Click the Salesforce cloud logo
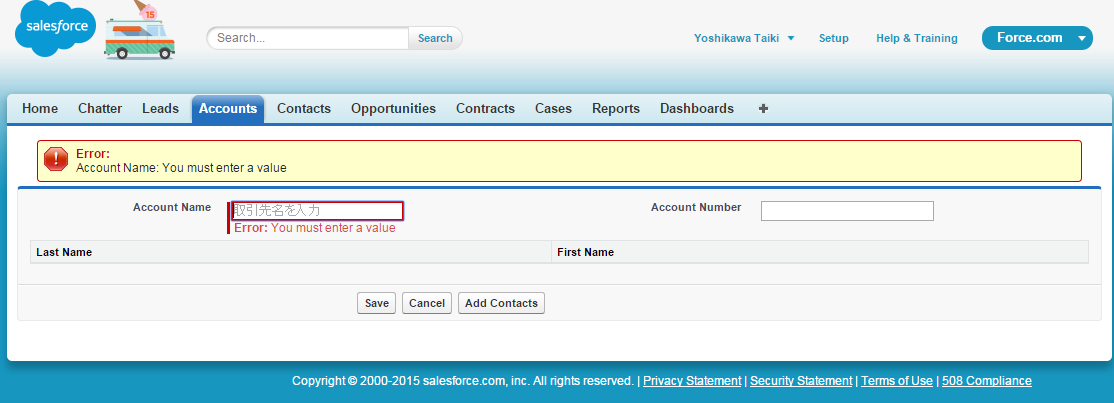The height and width of the screenshot is (403, 1114). click(x=55, y=28)
